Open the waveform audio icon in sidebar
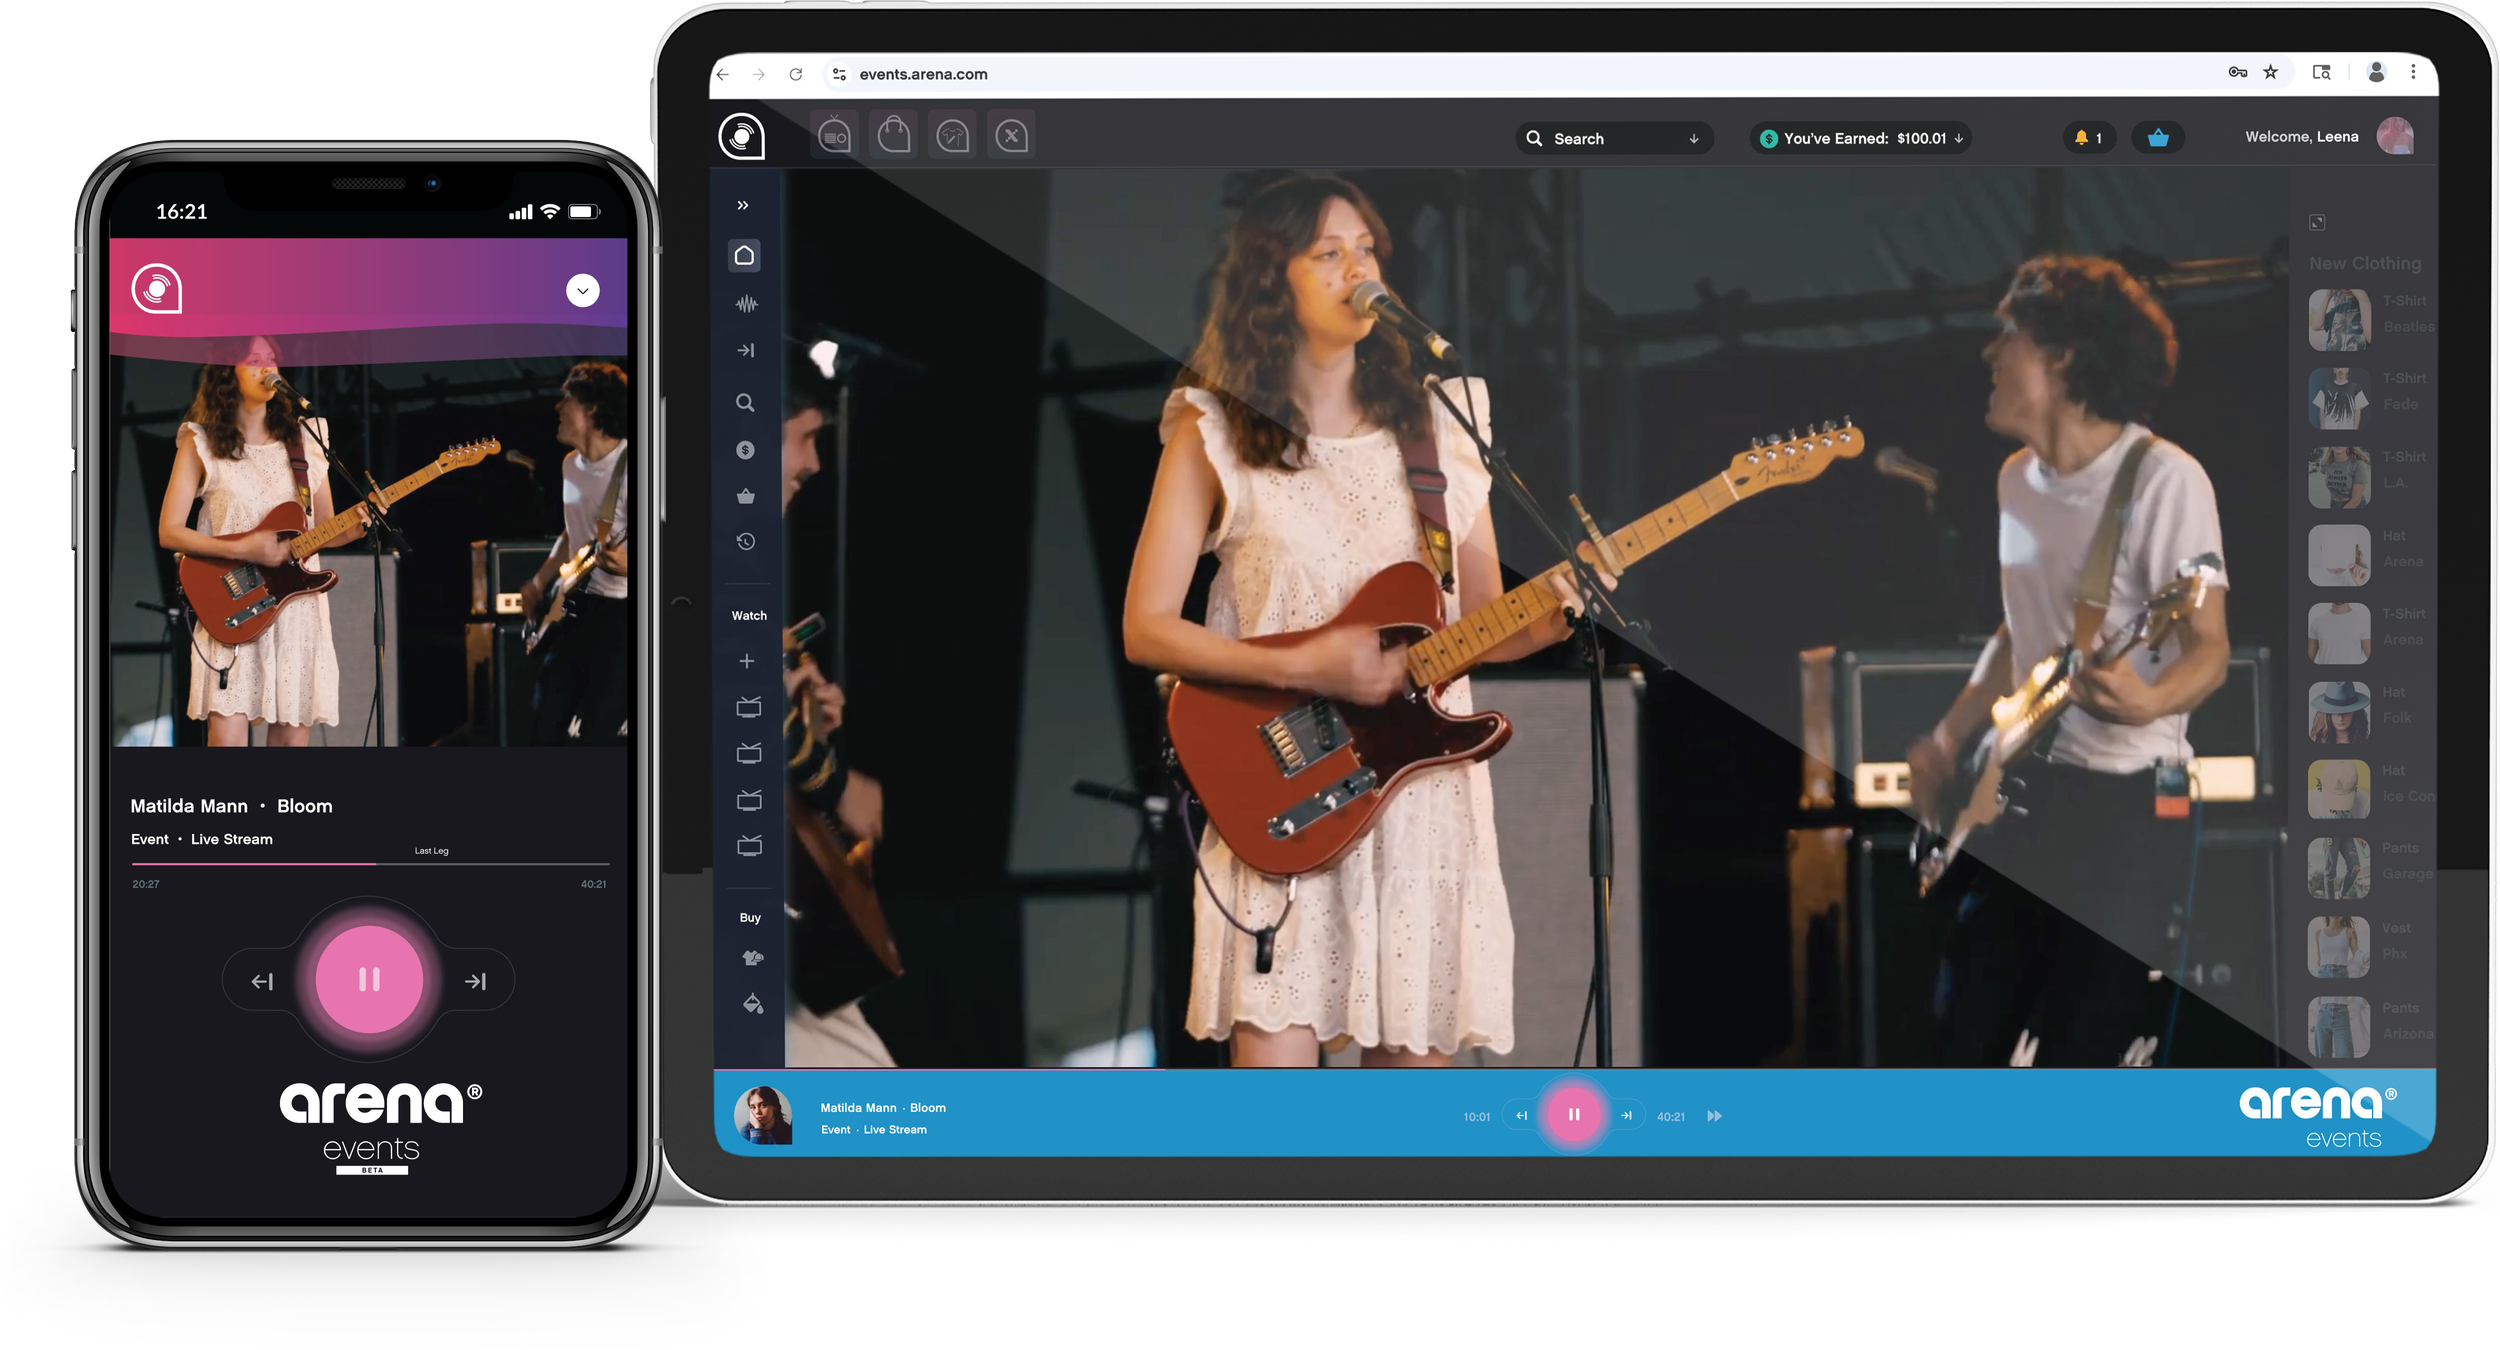The image size is (2500, 1350). pyautogui.click(x=746, y=304)
